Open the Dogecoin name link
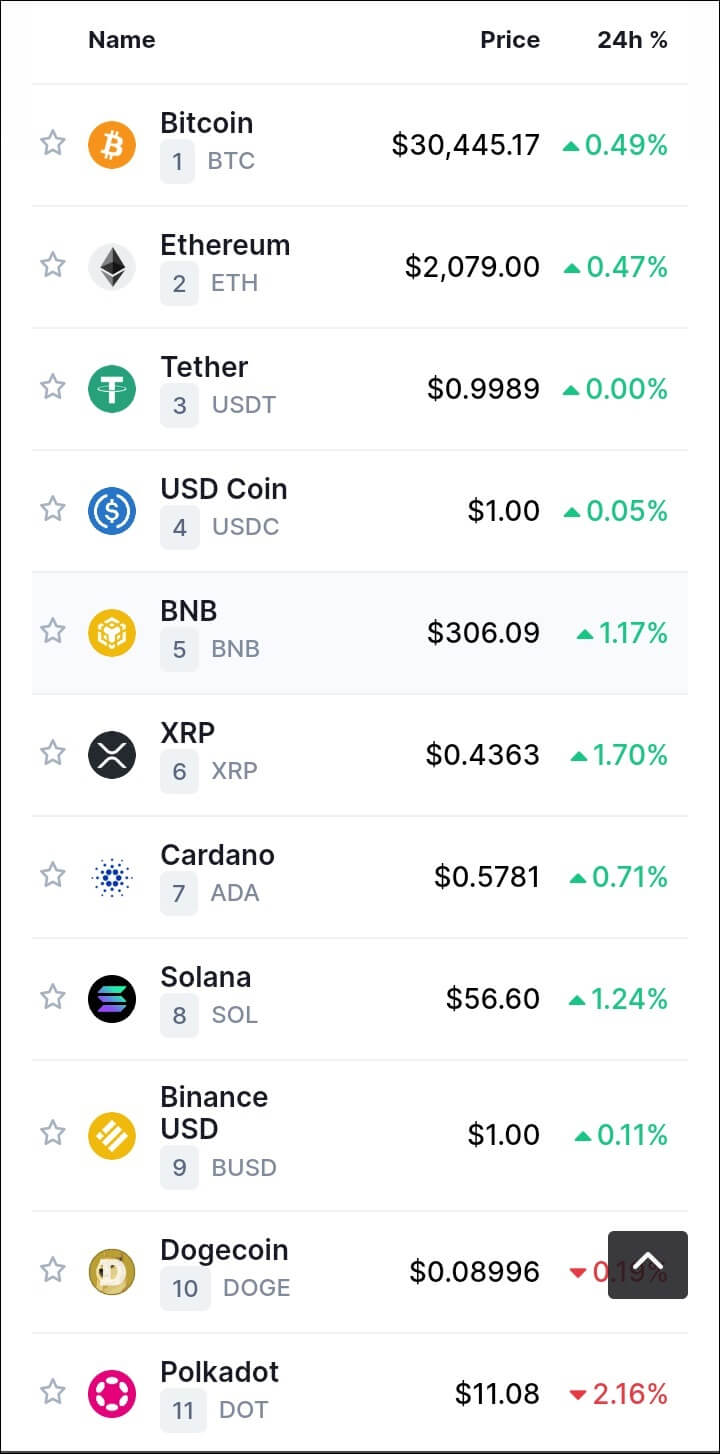 (x=224, y=1250)
